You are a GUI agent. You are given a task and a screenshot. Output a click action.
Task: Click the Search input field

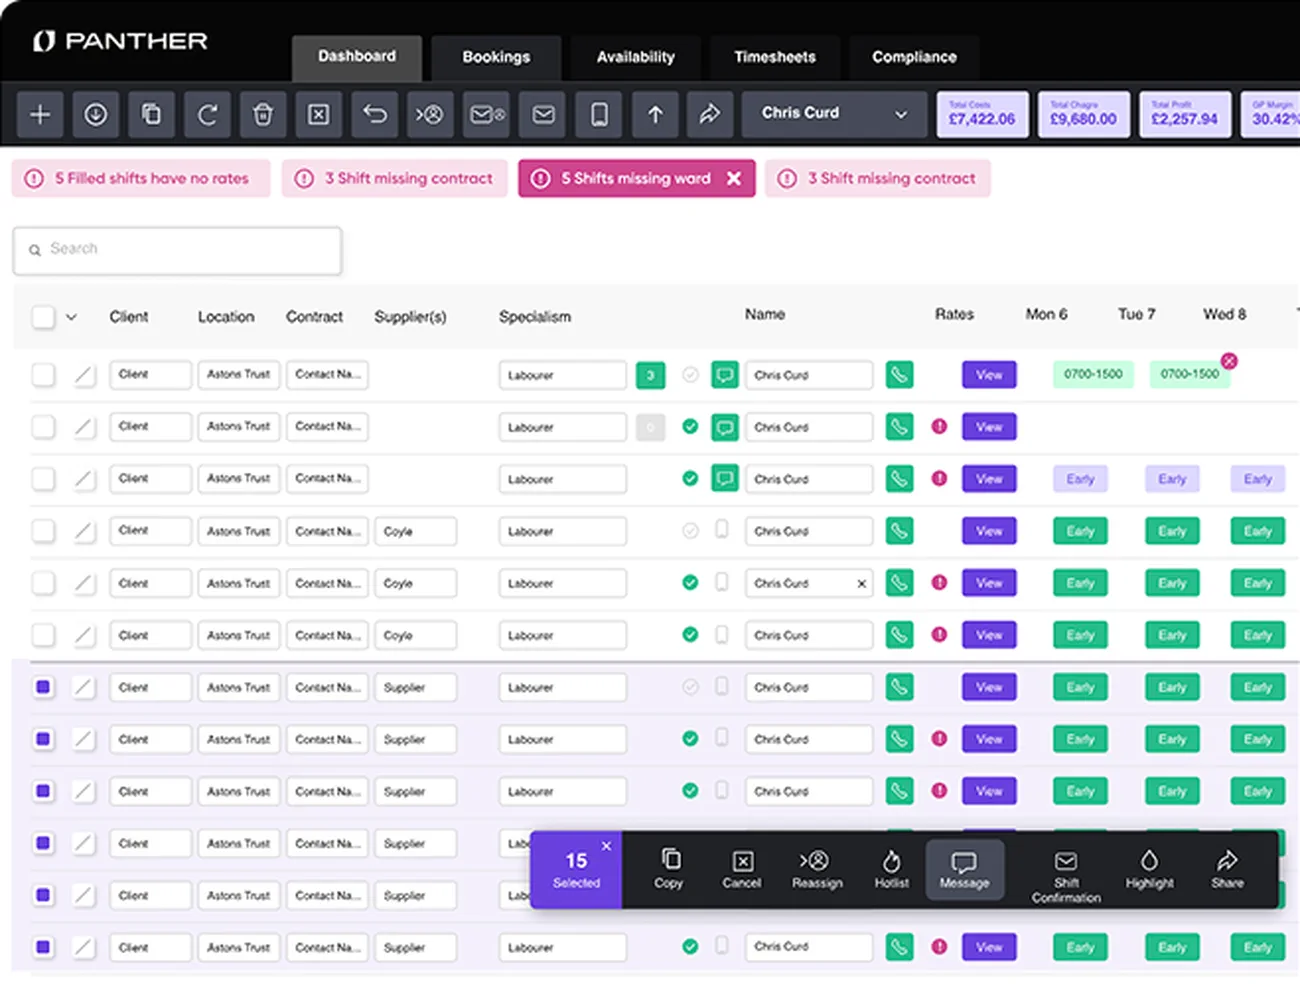[177, 250]
